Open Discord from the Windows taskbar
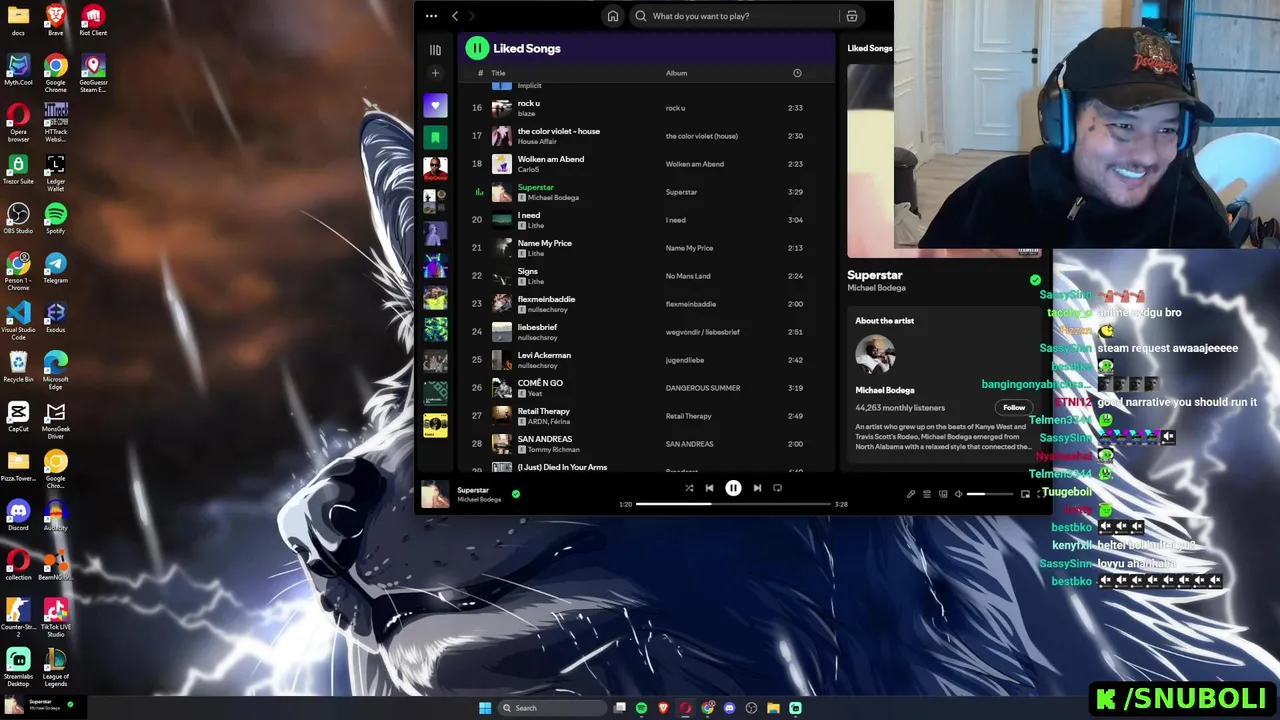1280x720 pixels. pyautogui.click(x=729, y=708)
